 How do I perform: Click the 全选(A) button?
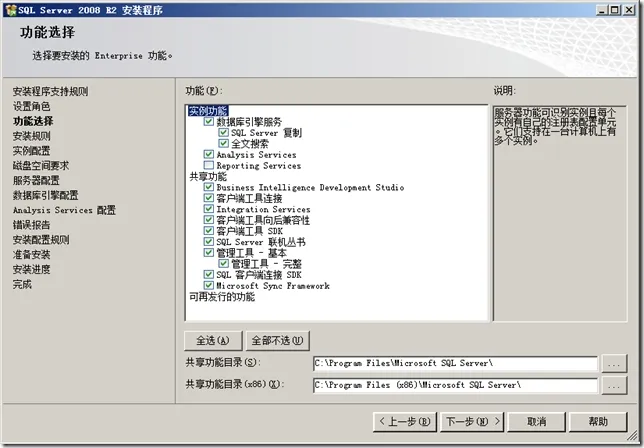(213, 340)
